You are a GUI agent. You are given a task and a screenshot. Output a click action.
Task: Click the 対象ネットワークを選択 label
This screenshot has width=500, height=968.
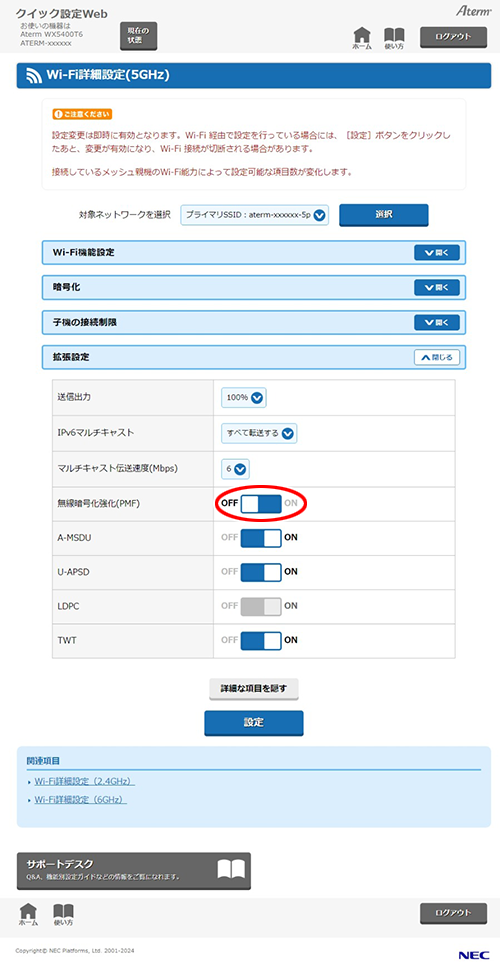click(124, 215)
